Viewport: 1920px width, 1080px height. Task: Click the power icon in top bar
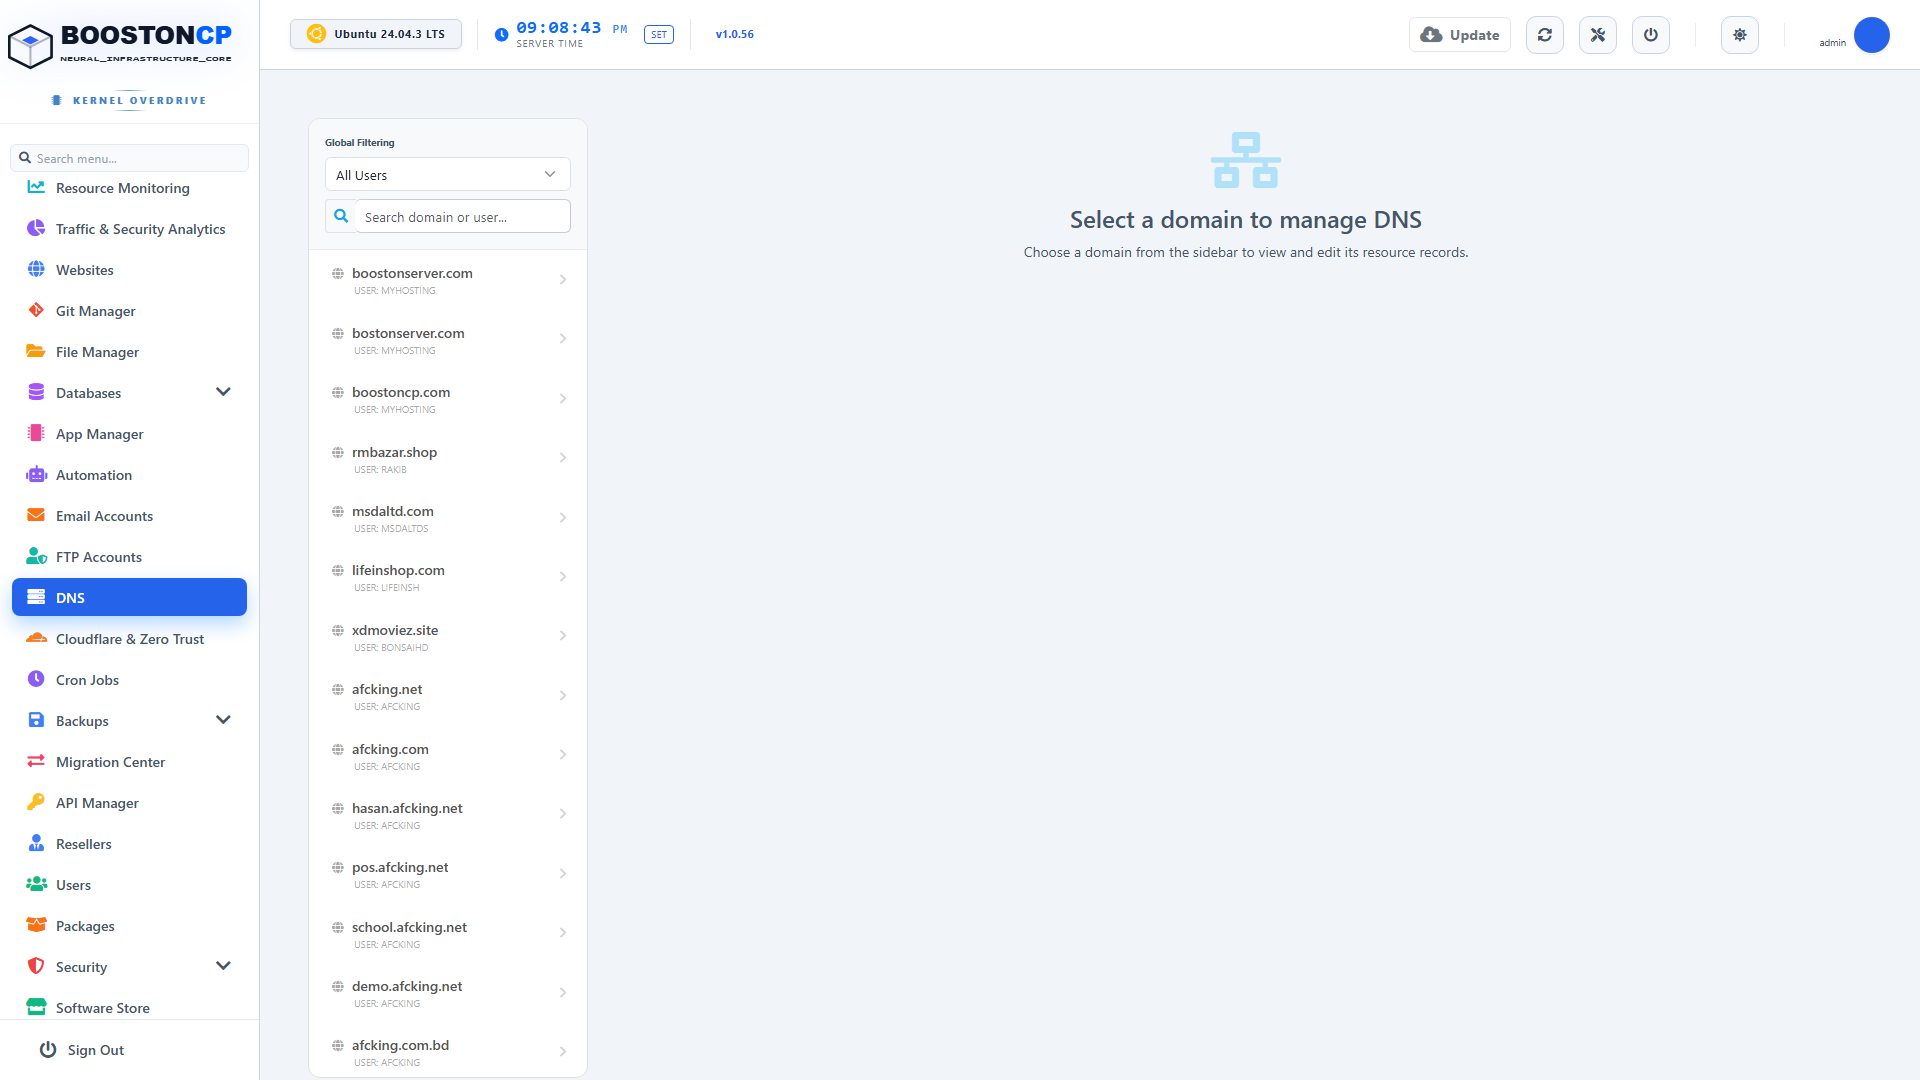pos(1651,35)
